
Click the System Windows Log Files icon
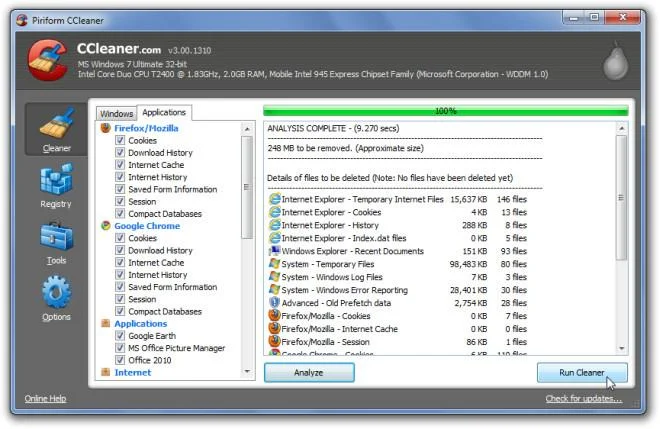pyautogui.click(x=274, y=277)
